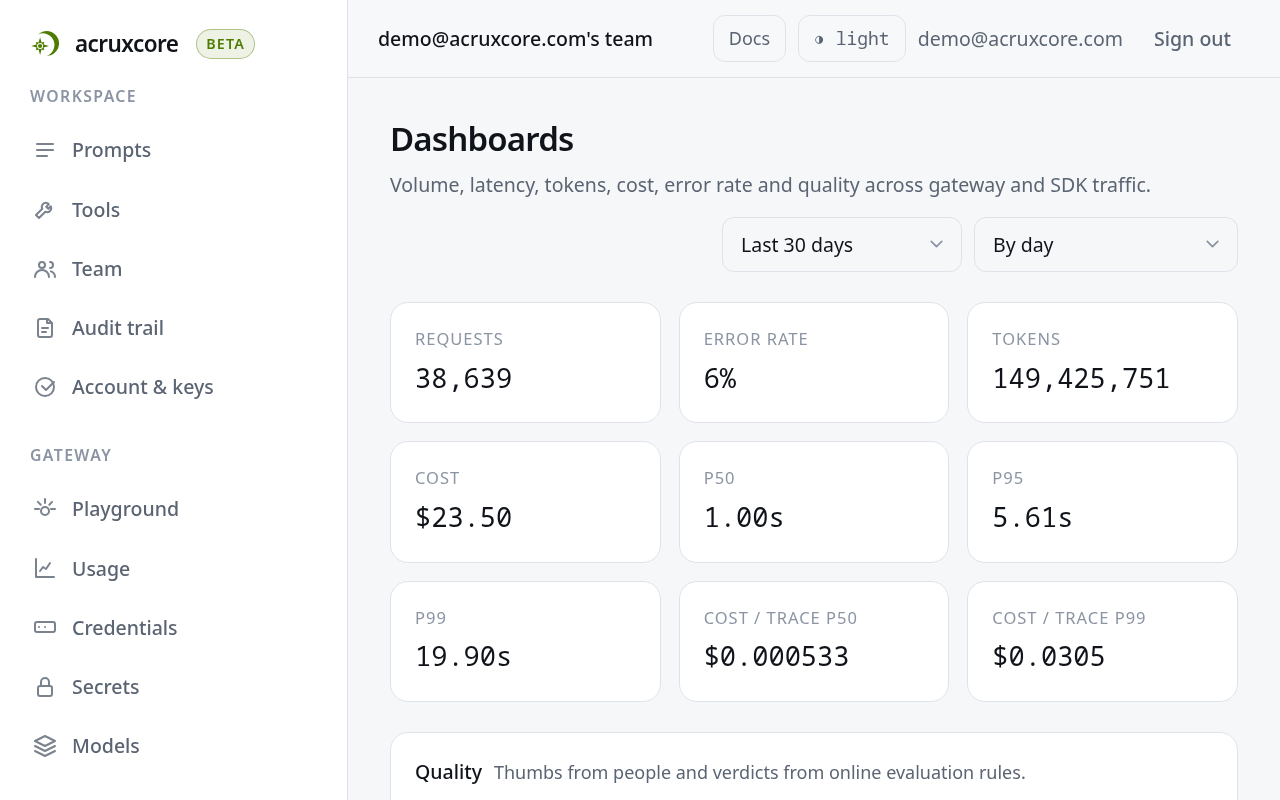Toggle the light theme switch
This screenshot has width=1280, height=800.
852,39
